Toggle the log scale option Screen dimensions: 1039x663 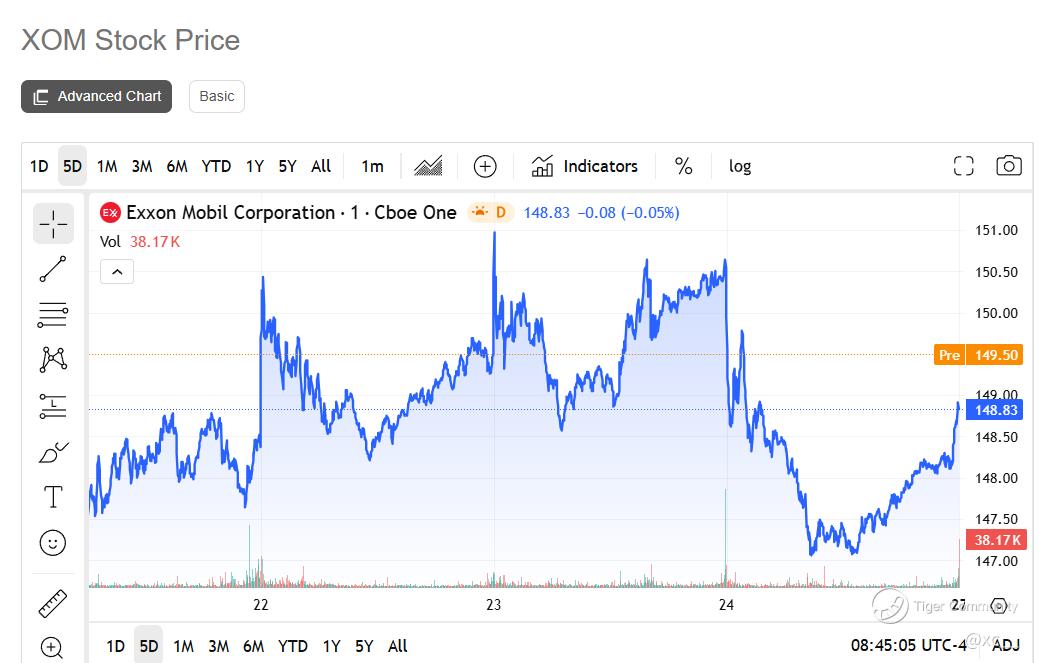coord(740,166)
